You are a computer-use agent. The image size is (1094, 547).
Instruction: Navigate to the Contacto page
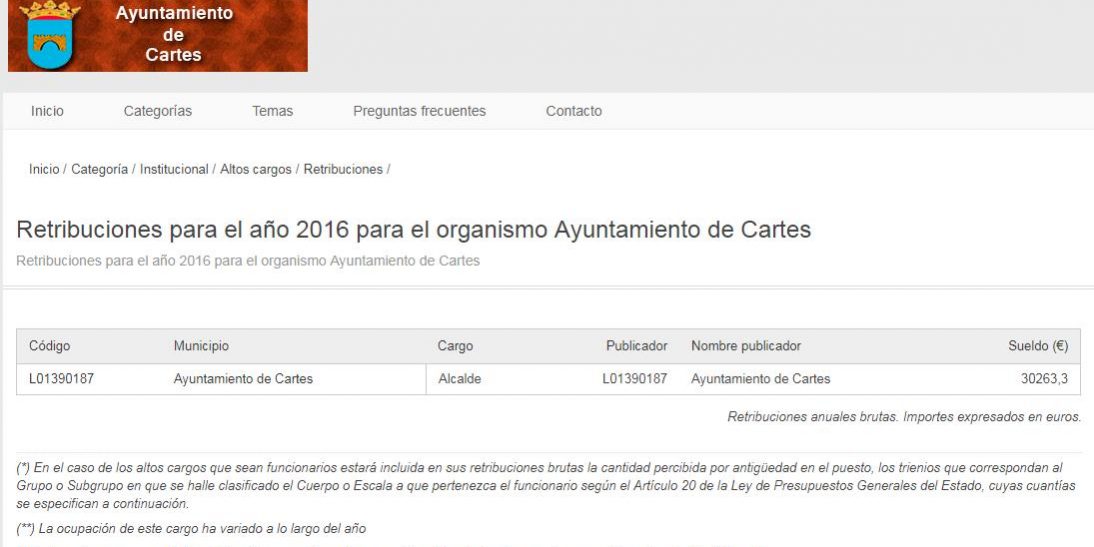point(573,111)
